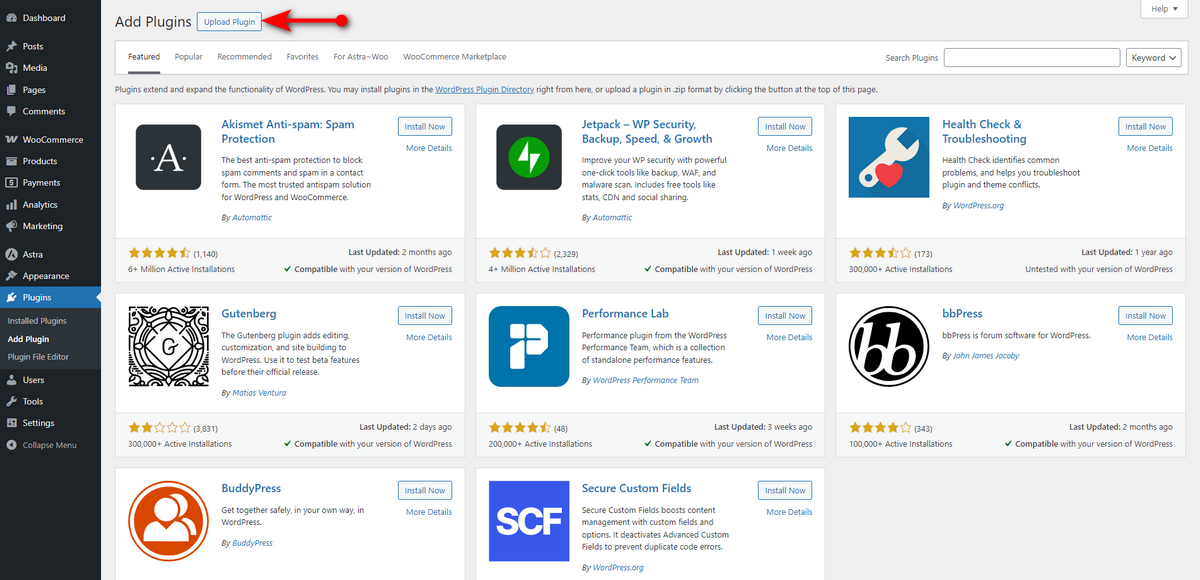Open More Details for Secure Custom Fields

pyautogui.click(x=790, y=512)
